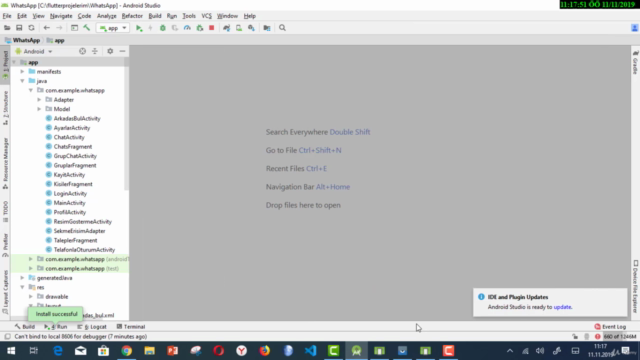Click the scroll from source target icon
This screenshot has height=360, width=640.
click(x=82, y=51)
